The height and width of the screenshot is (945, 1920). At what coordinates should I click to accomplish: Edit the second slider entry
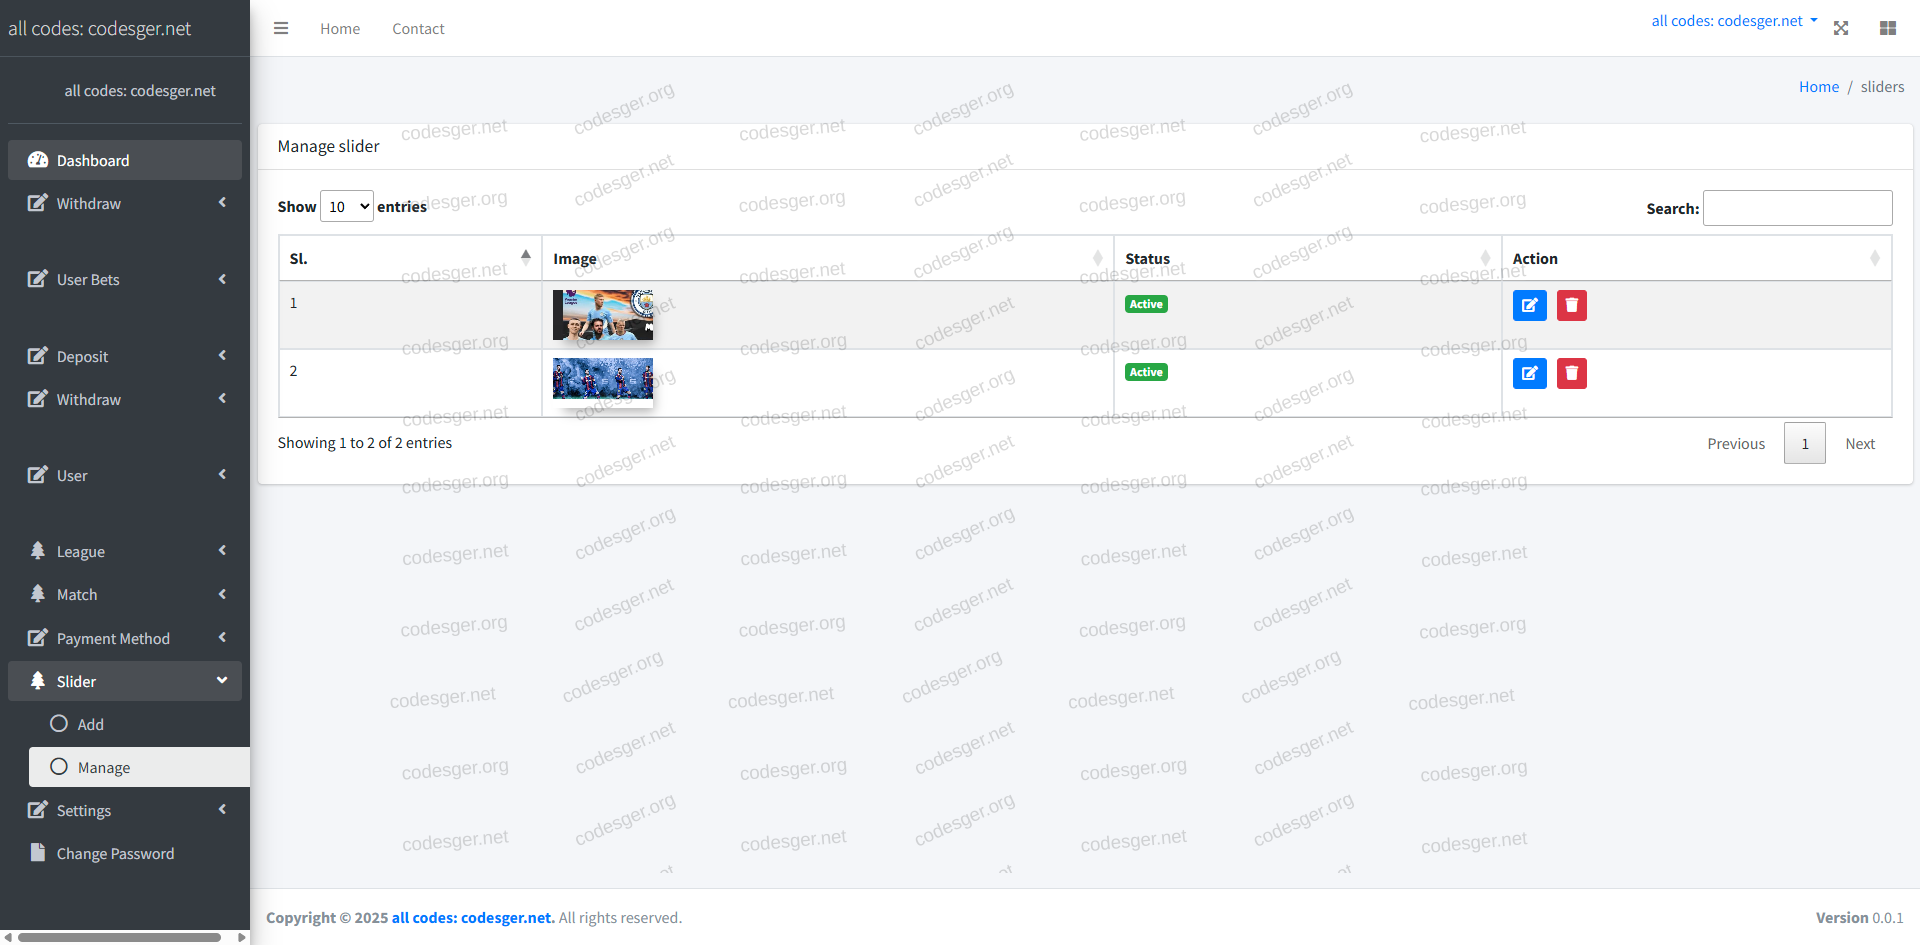pyautogui.click(x=1529, y=373)
